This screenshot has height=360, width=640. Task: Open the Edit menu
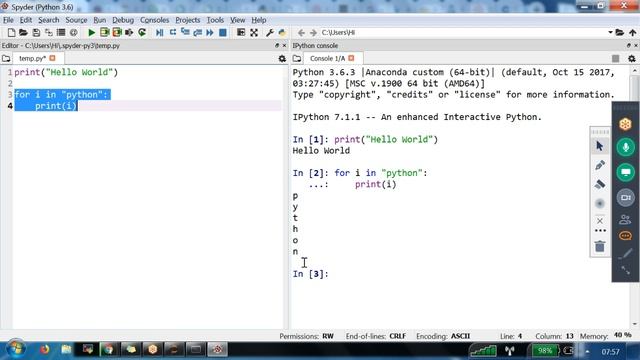coord(25,20)
